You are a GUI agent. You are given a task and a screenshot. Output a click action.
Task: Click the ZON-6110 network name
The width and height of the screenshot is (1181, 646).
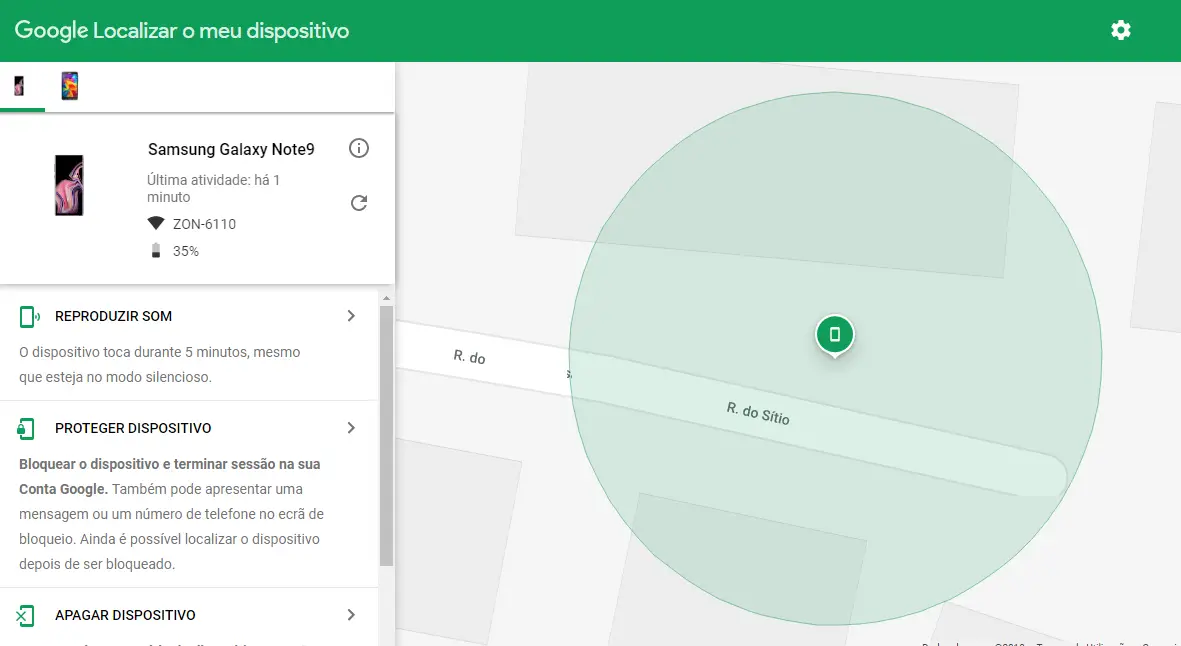click(x=204, y=224)
